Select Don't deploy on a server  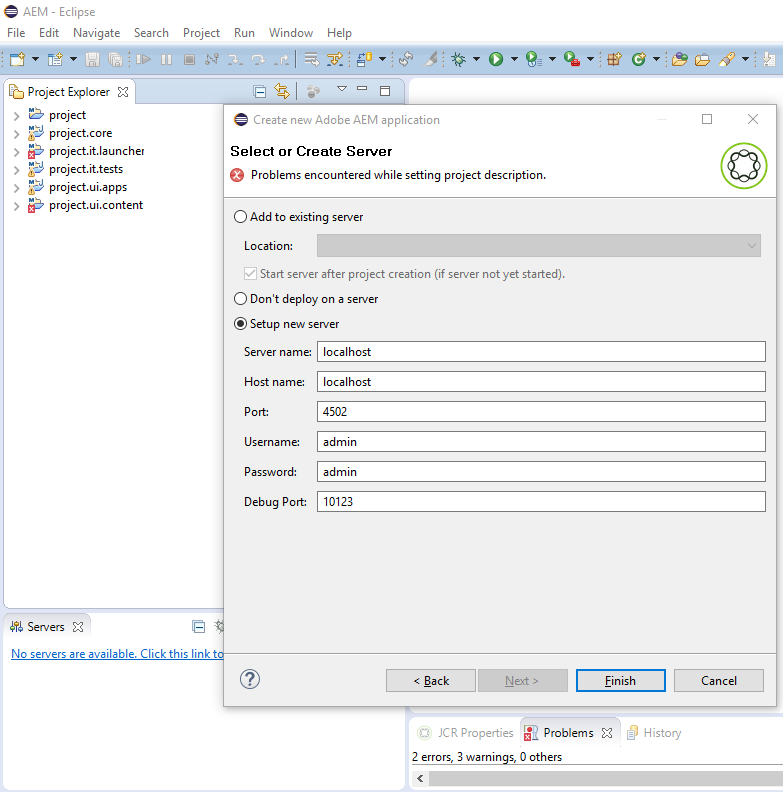240,299
